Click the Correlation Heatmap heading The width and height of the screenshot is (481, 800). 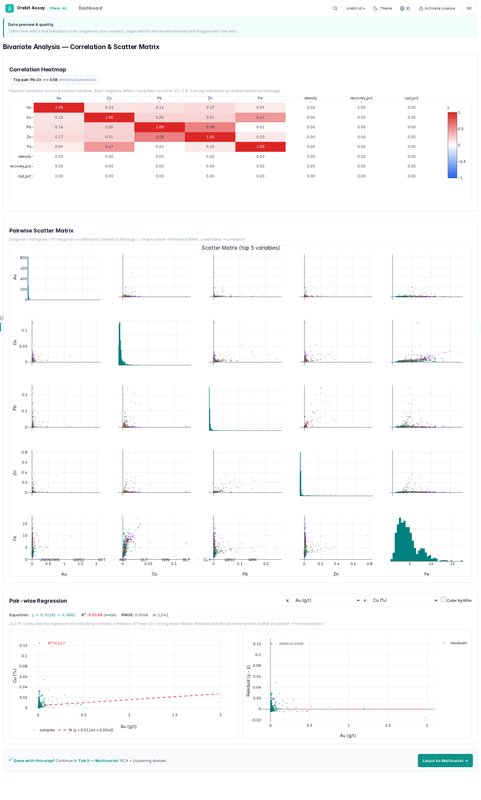(x=38, y=69)
